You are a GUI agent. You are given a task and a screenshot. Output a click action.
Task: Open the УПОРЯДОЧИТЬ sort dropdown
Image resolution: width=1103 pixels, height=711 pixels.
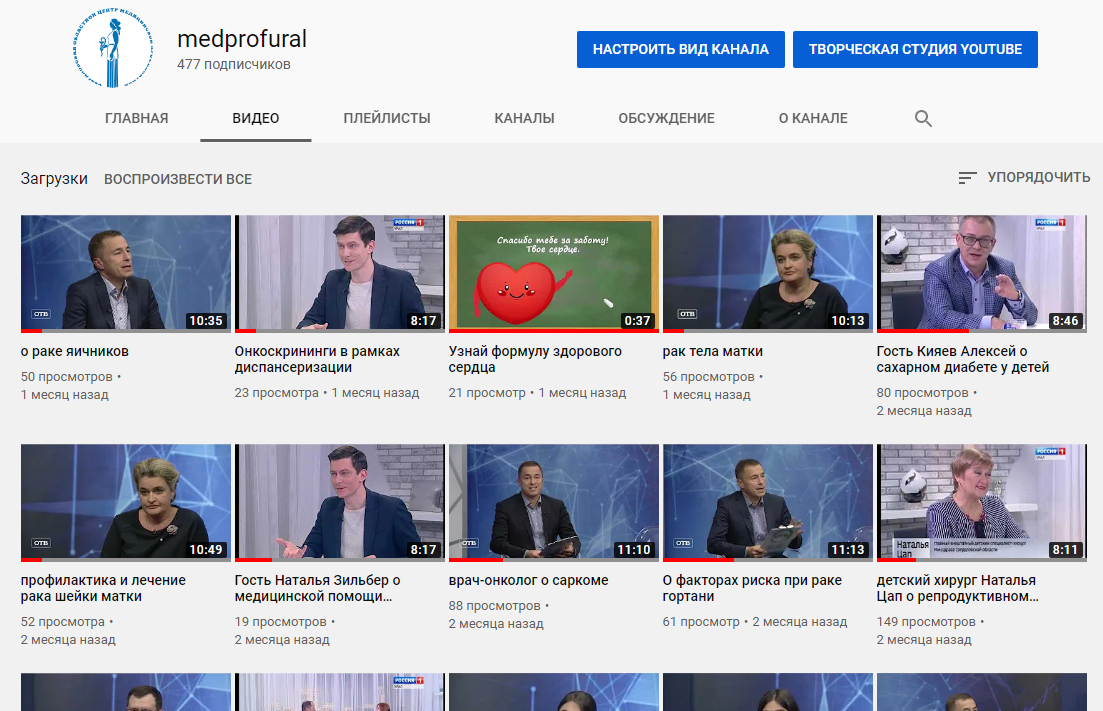(x=1037, y=178)
